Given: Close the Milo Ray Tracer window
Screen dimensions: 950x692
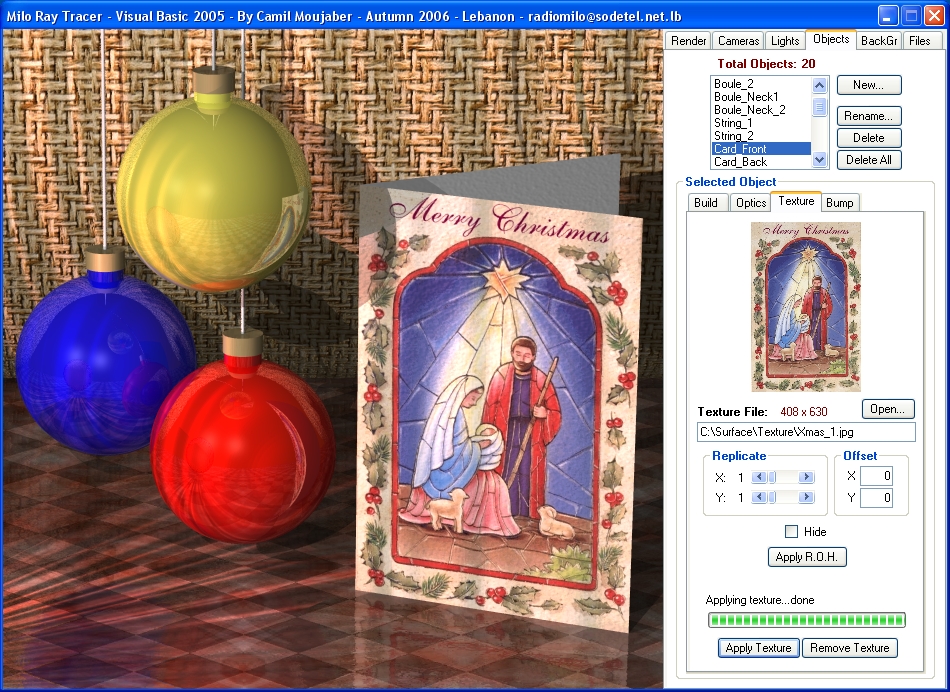Looking at the screenshot, I should 934,16.
